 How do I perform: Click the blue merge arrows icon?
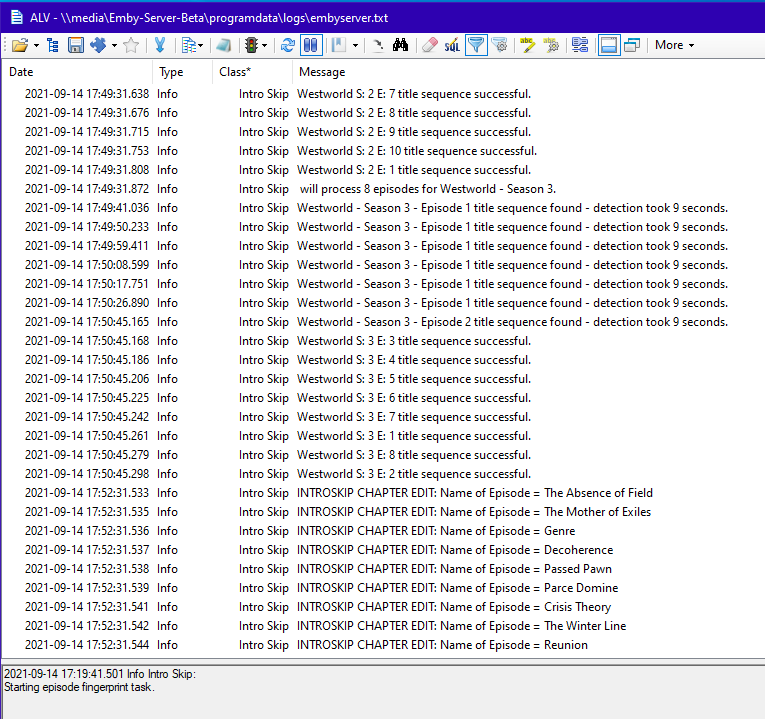[x=160, y=45]
